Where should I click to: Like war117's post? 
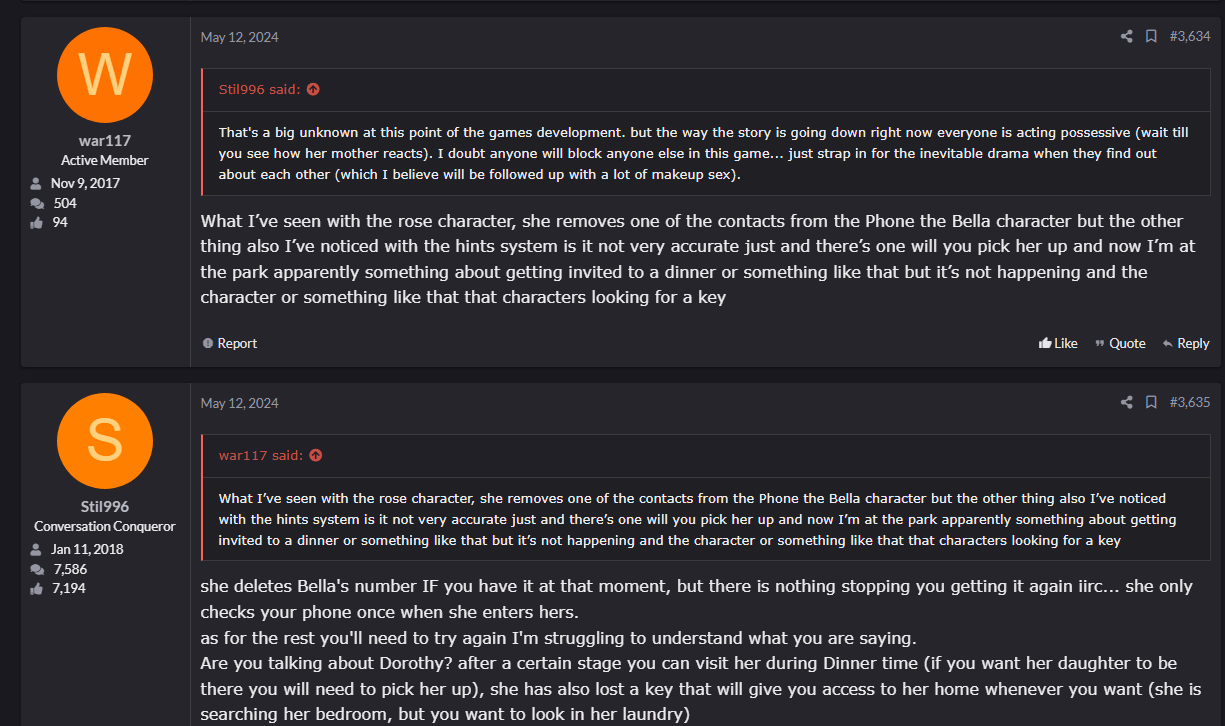[1058, 343]
